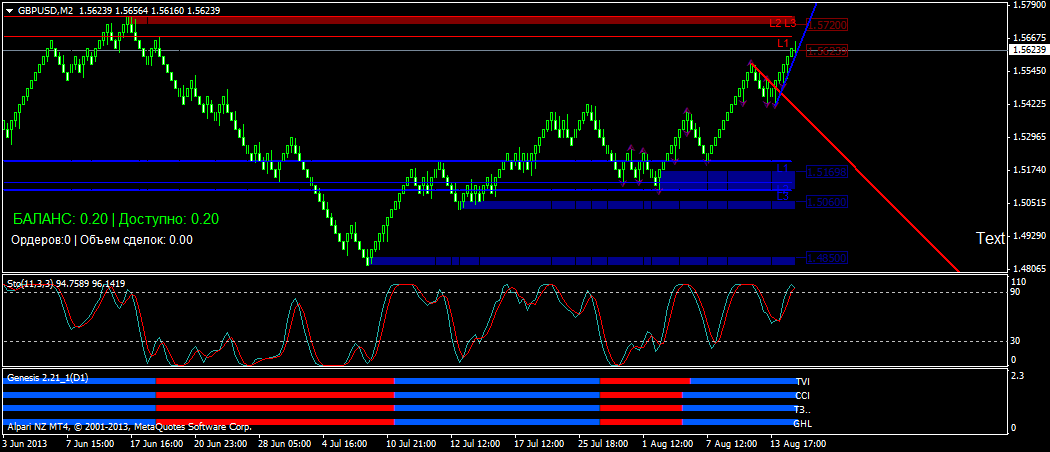Click the Alpari NZ MT4 copyright text
The image size is (1050, 452).
[129, 427]
